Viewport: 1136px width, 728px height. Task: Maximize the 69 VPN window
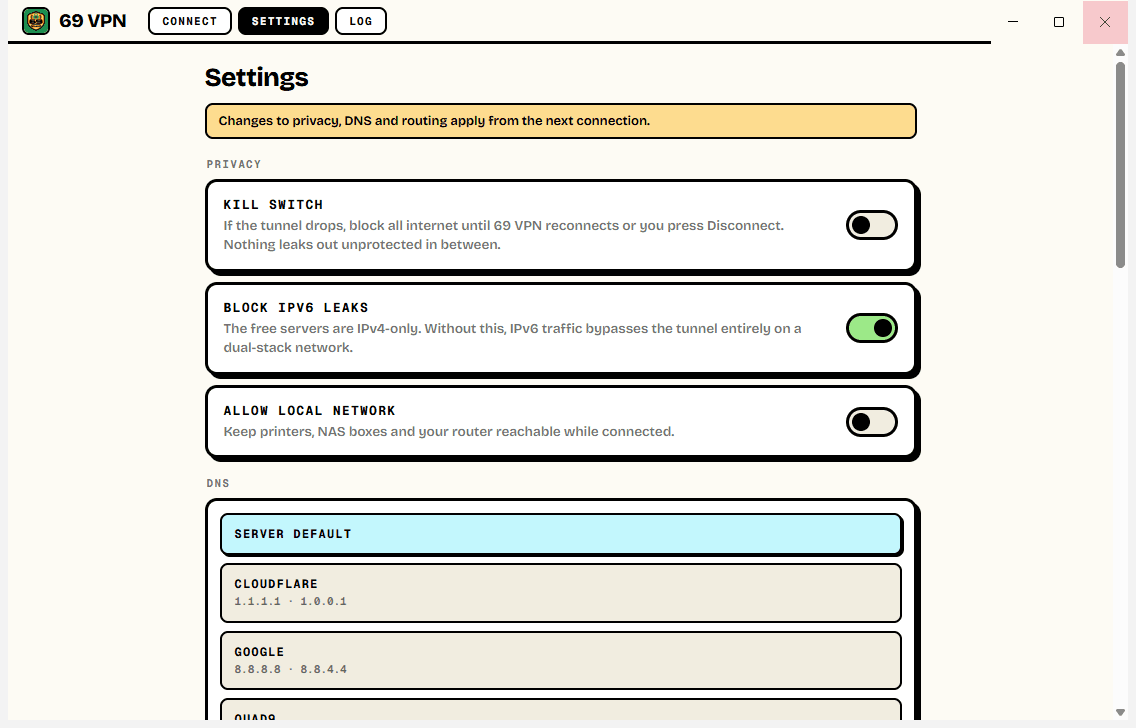(1058, 22)
